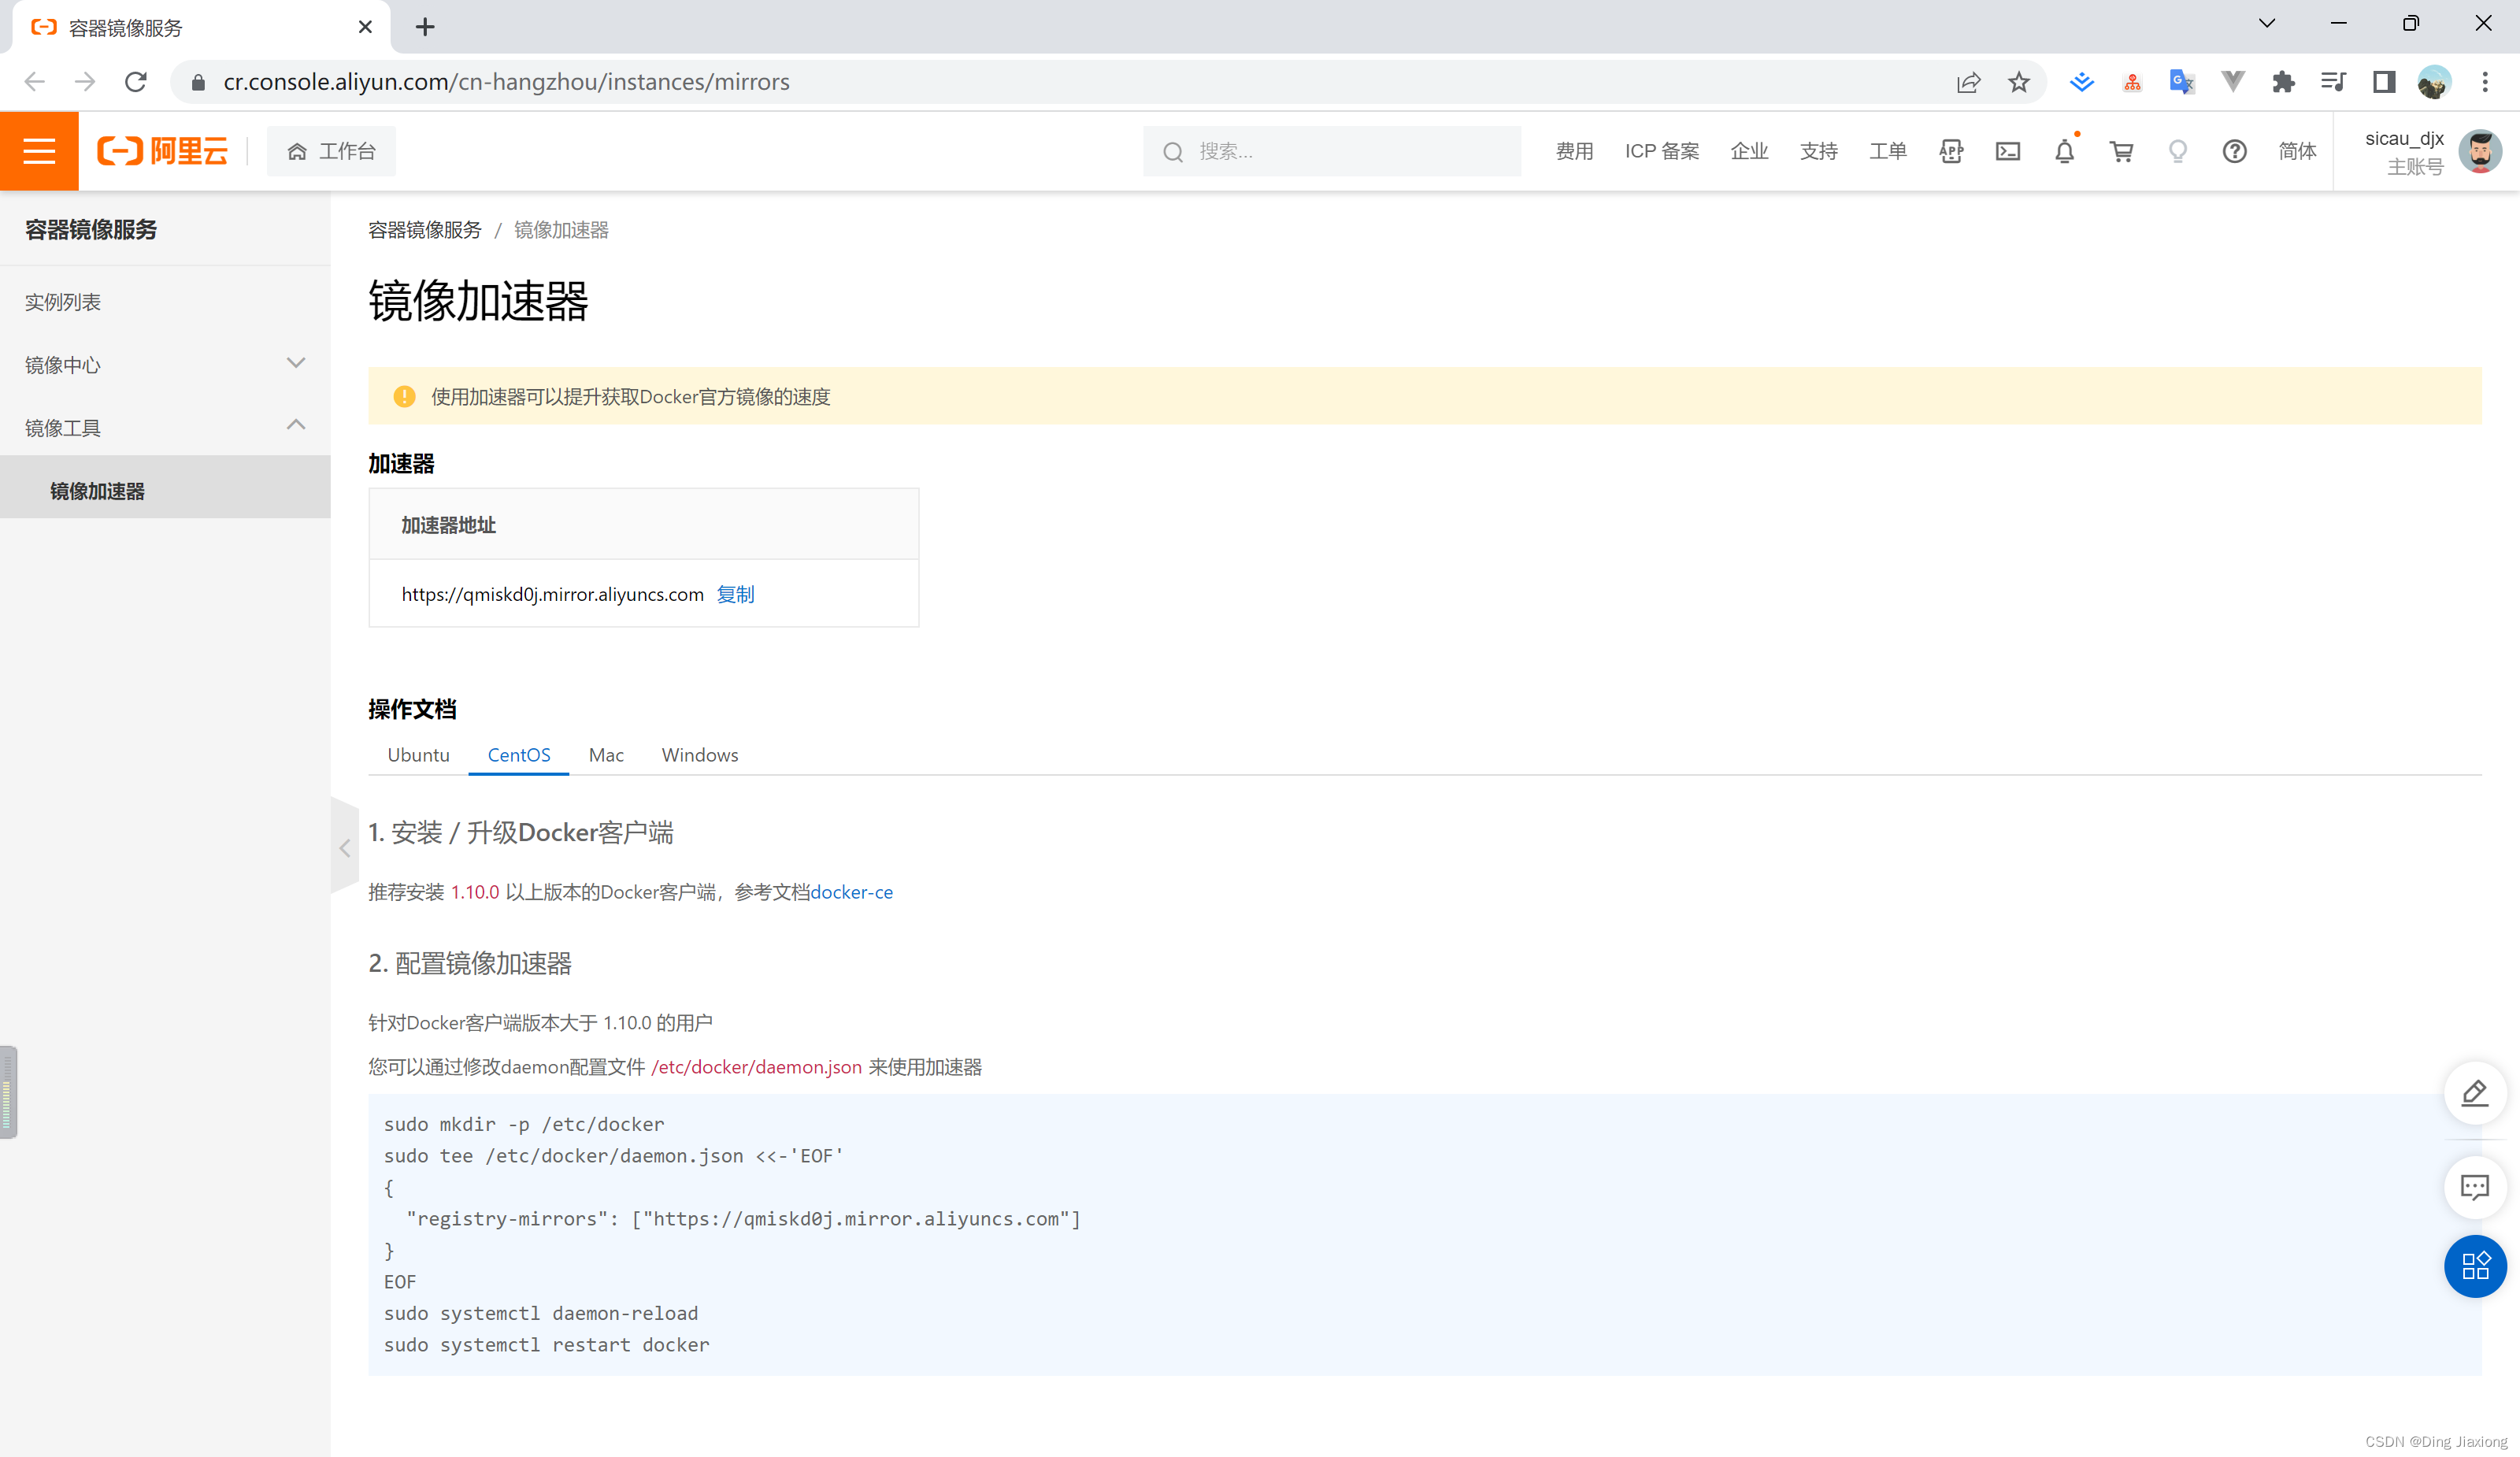Open the Chrome profile avatar
Image resolution: width=2520 pixels, height=1457 pixels.
tap(2433, 82)
